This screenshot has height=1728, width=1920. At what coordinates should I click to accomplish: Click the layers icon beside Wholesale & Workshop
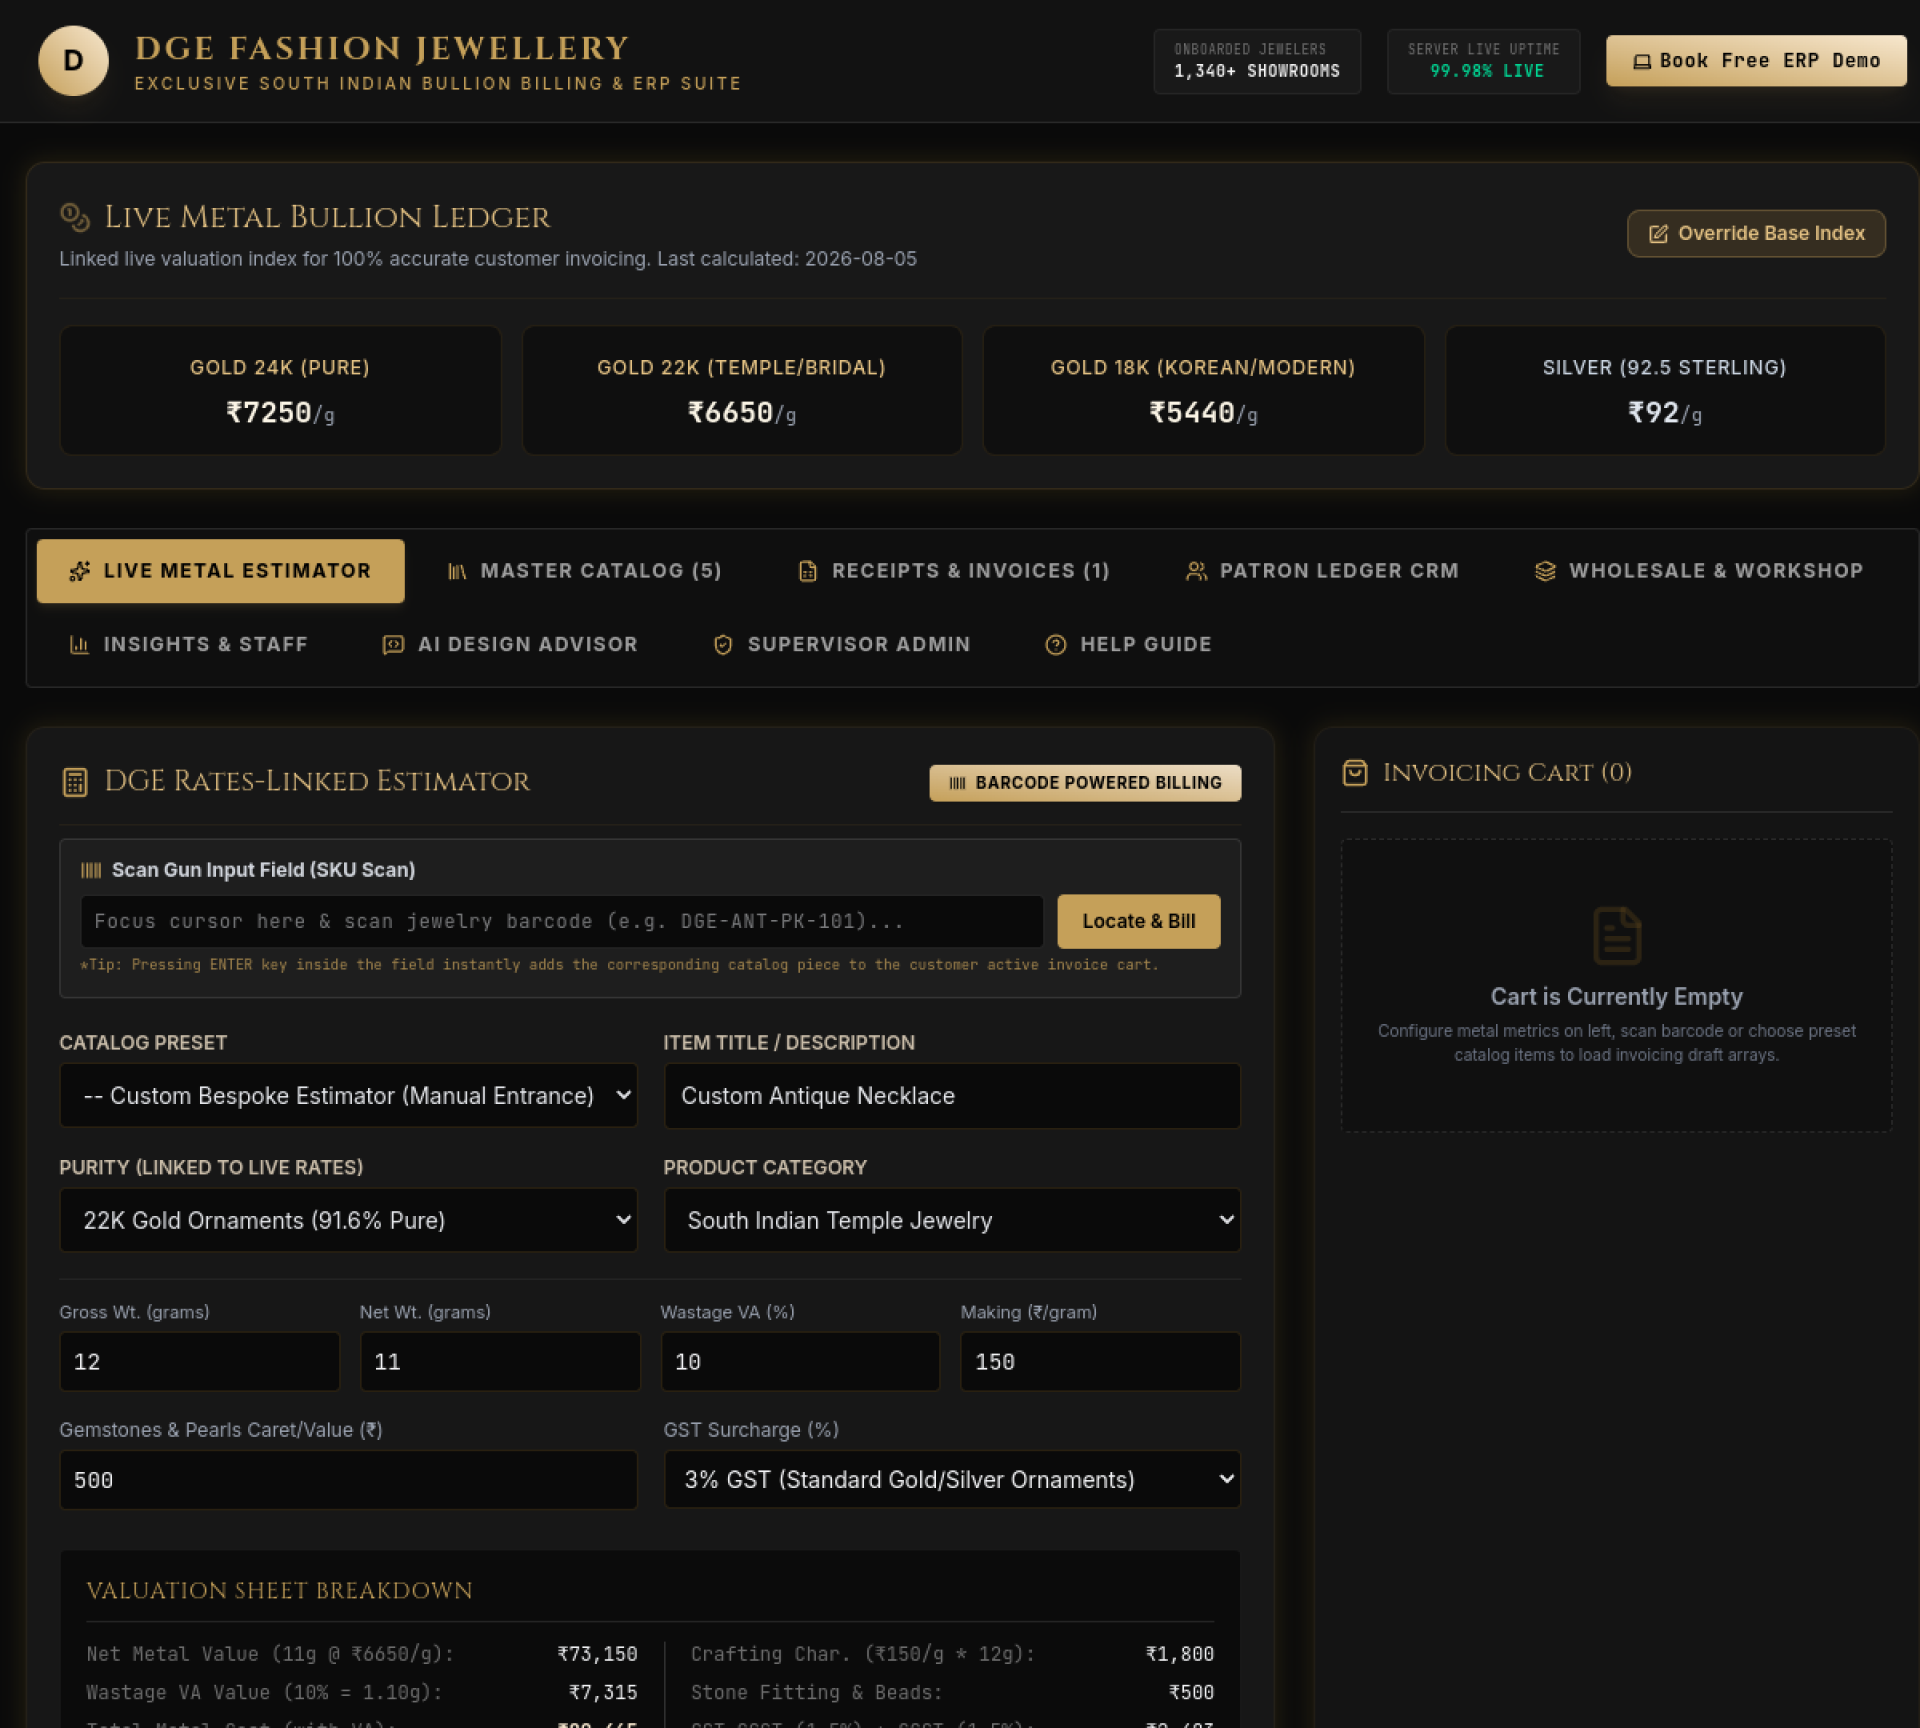[x=1544, y=571]
